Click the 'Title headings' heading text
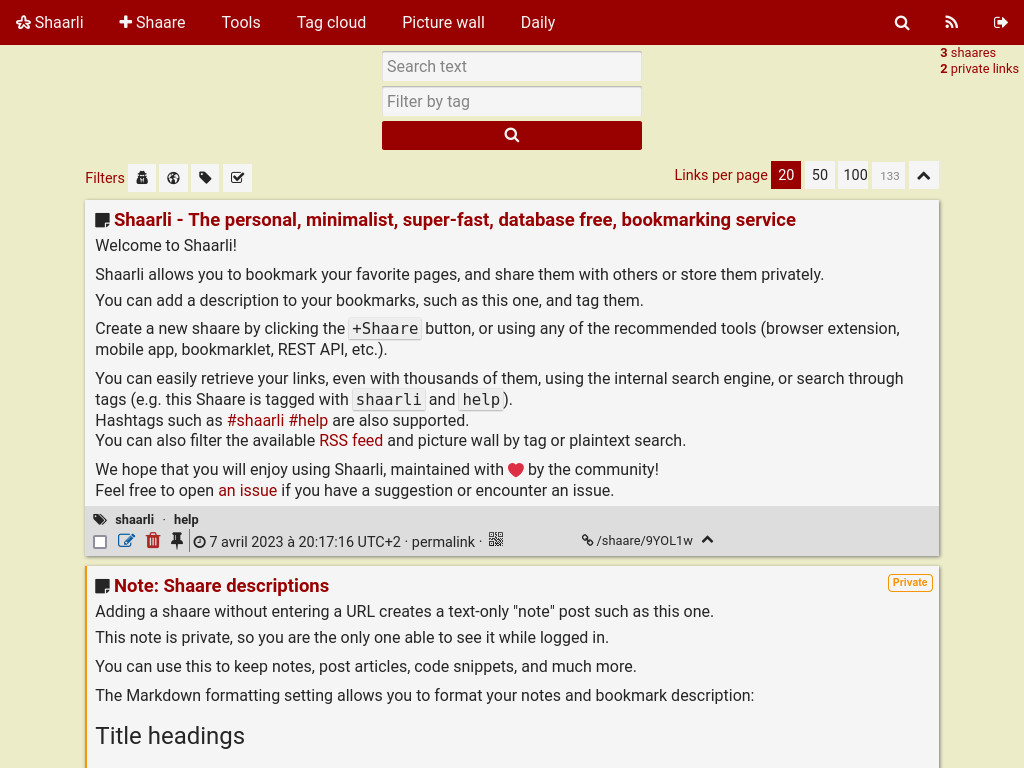 [170, 736]
